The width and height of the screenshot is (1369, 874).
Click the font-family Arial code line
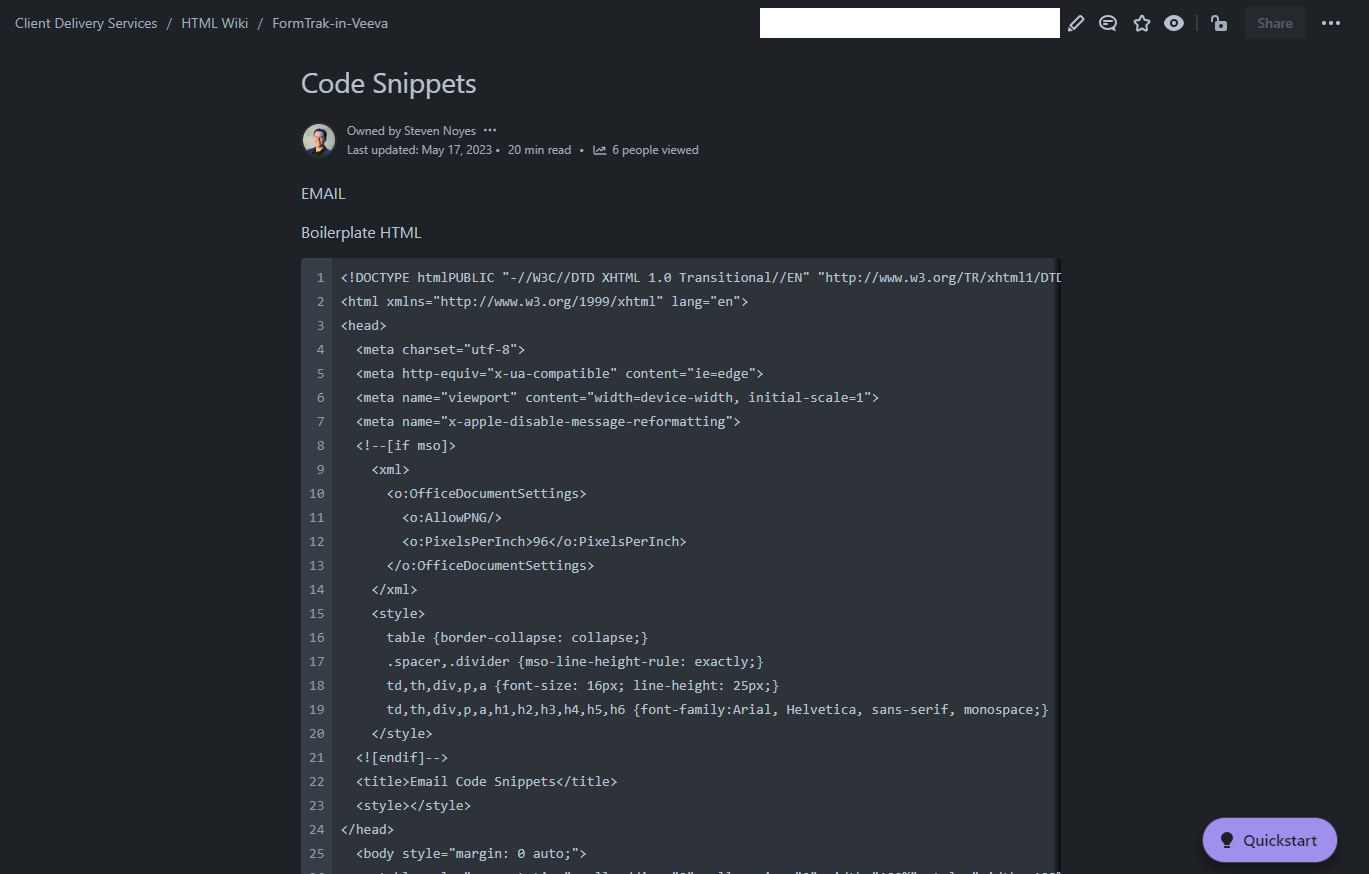(718, 709)
